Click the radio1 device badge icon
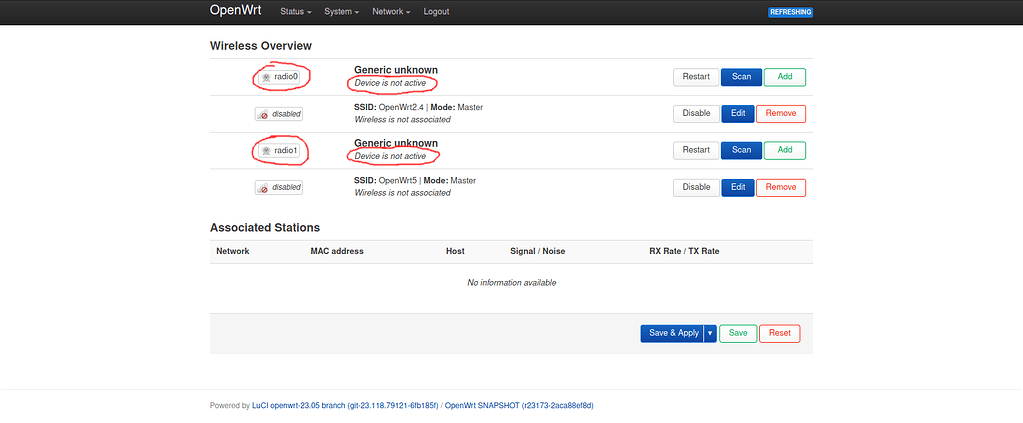 coord(279,150)
